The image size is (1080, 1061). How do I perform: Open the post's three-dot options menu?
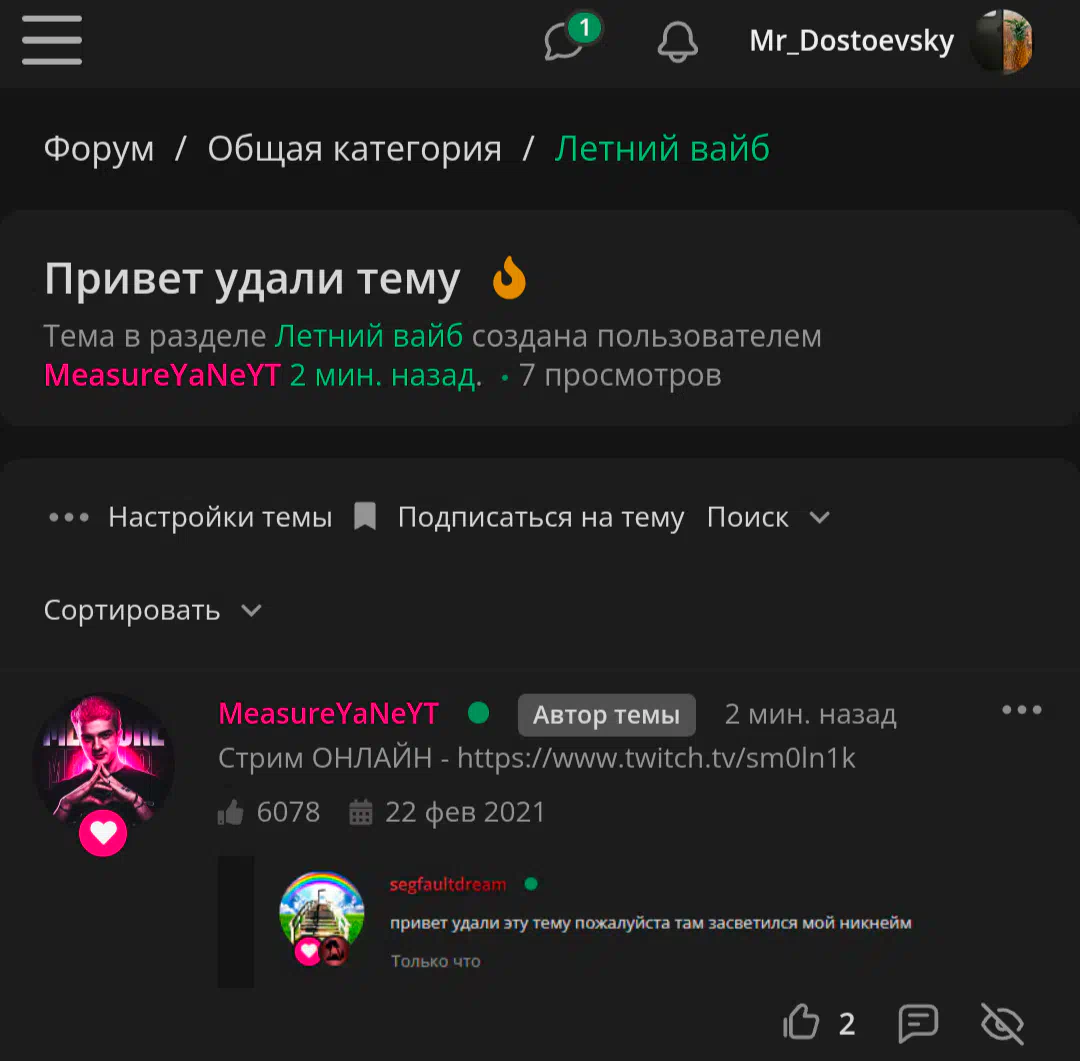[1021, 710]
